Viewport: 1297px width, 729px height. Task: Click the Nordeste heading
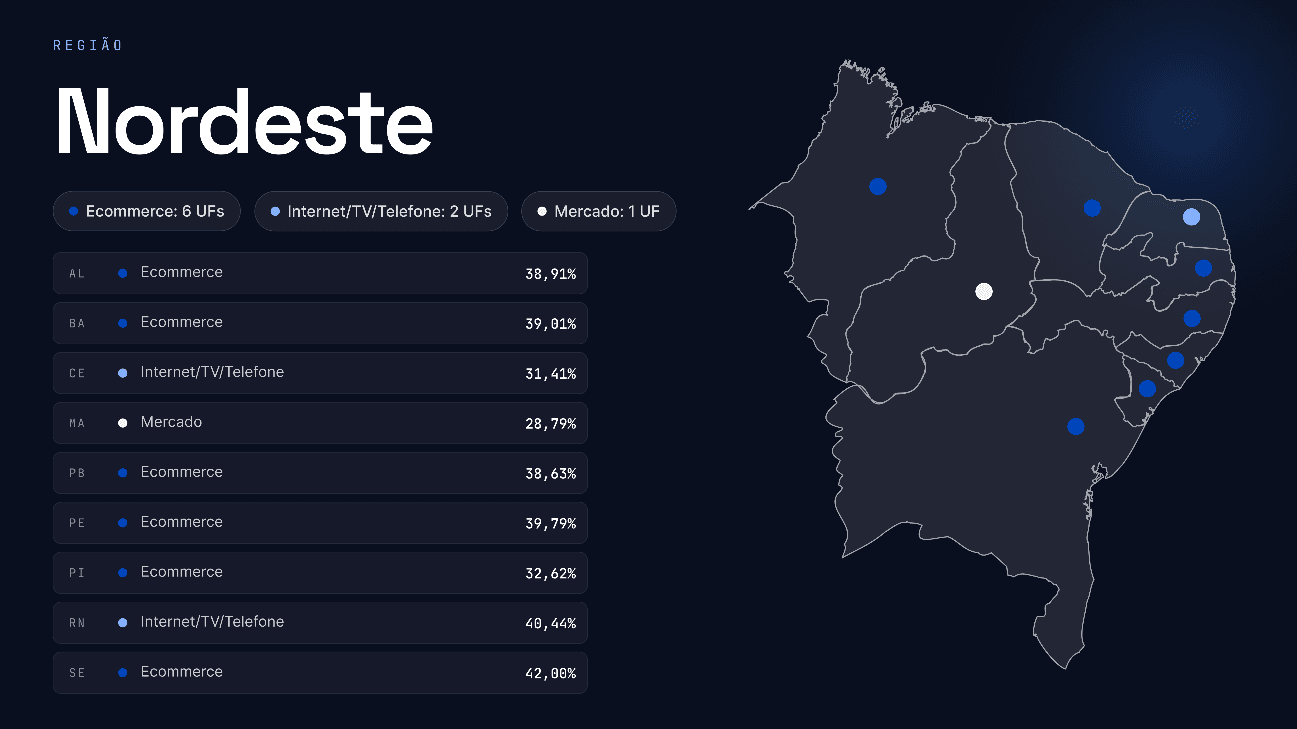pos(244,122)
